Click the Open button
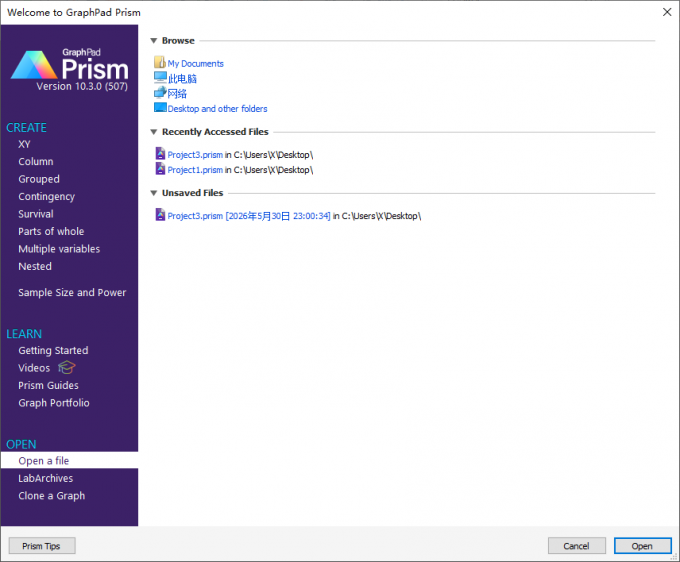The height and width of the screenshot is (562, 680). [642, 546]
